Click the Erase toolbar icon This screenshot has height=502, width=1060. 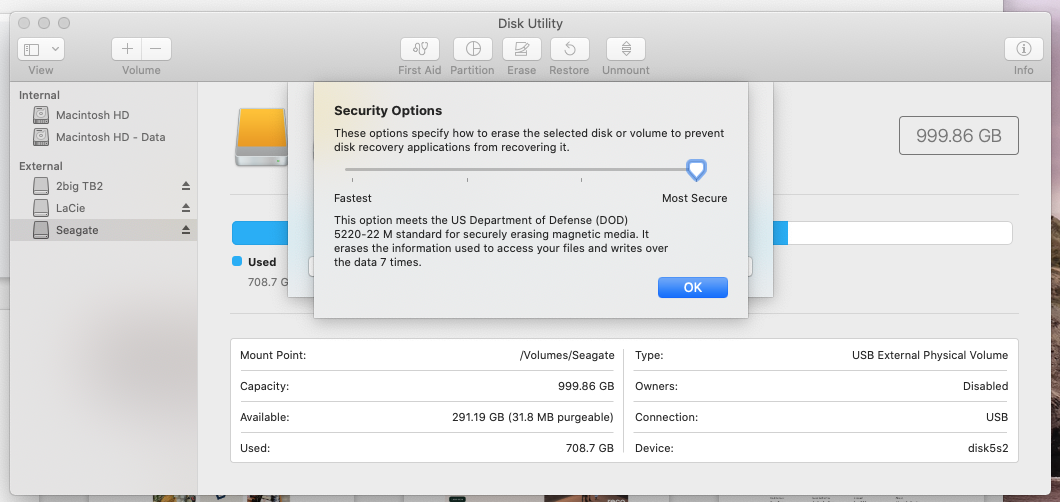pos(521,49)
